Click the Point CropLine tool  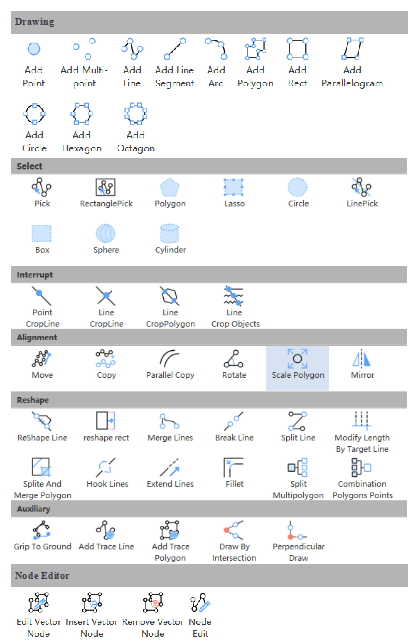[42, 307]
